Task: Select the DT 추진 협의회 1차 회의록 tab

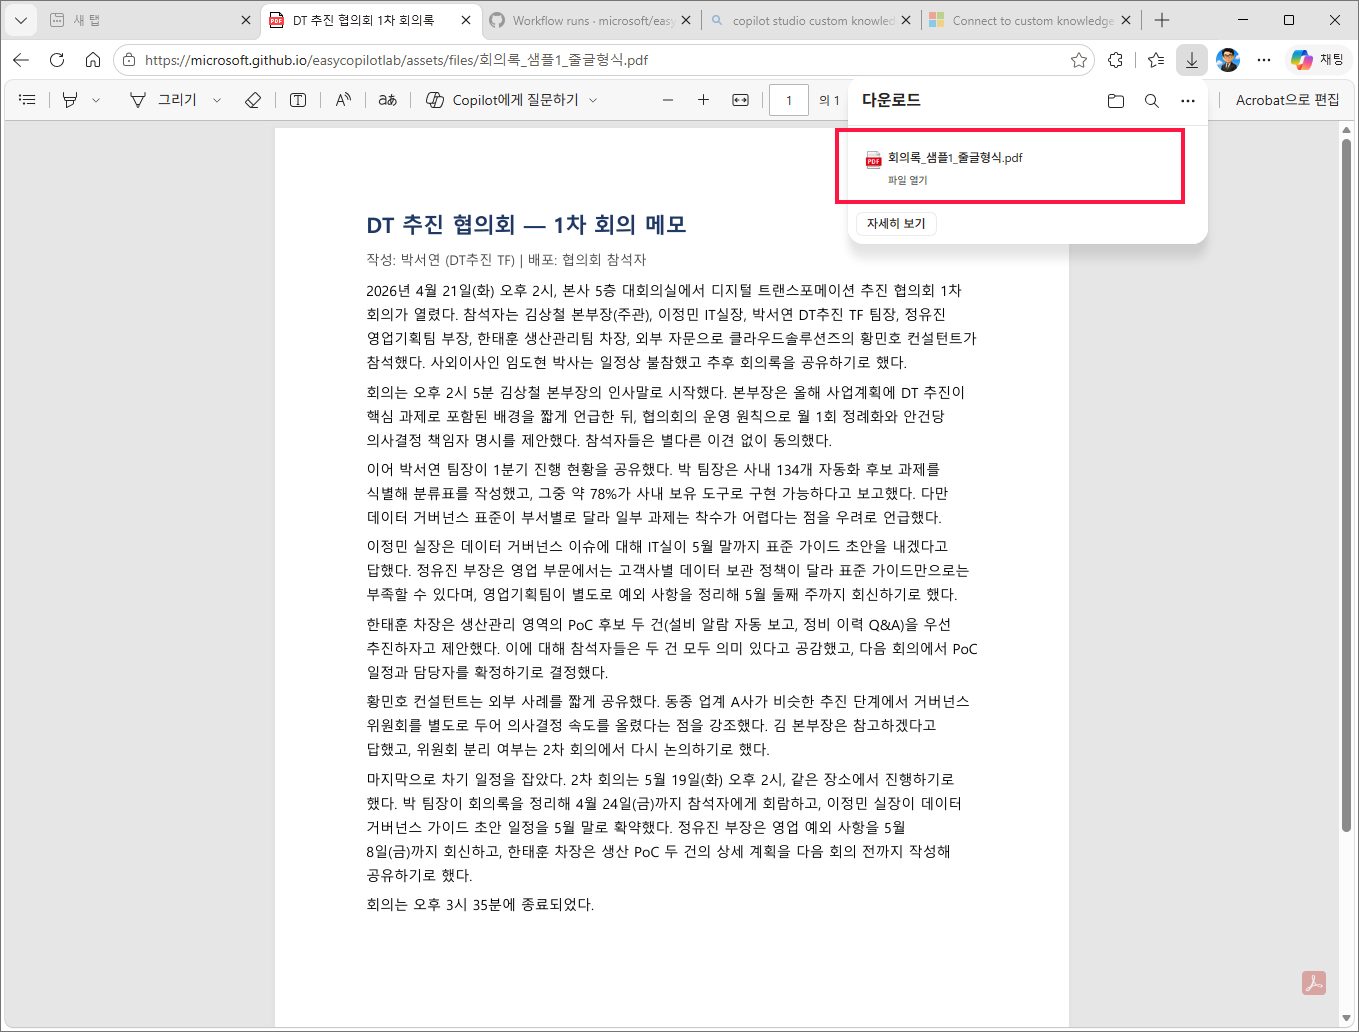Action: (370, 20)
